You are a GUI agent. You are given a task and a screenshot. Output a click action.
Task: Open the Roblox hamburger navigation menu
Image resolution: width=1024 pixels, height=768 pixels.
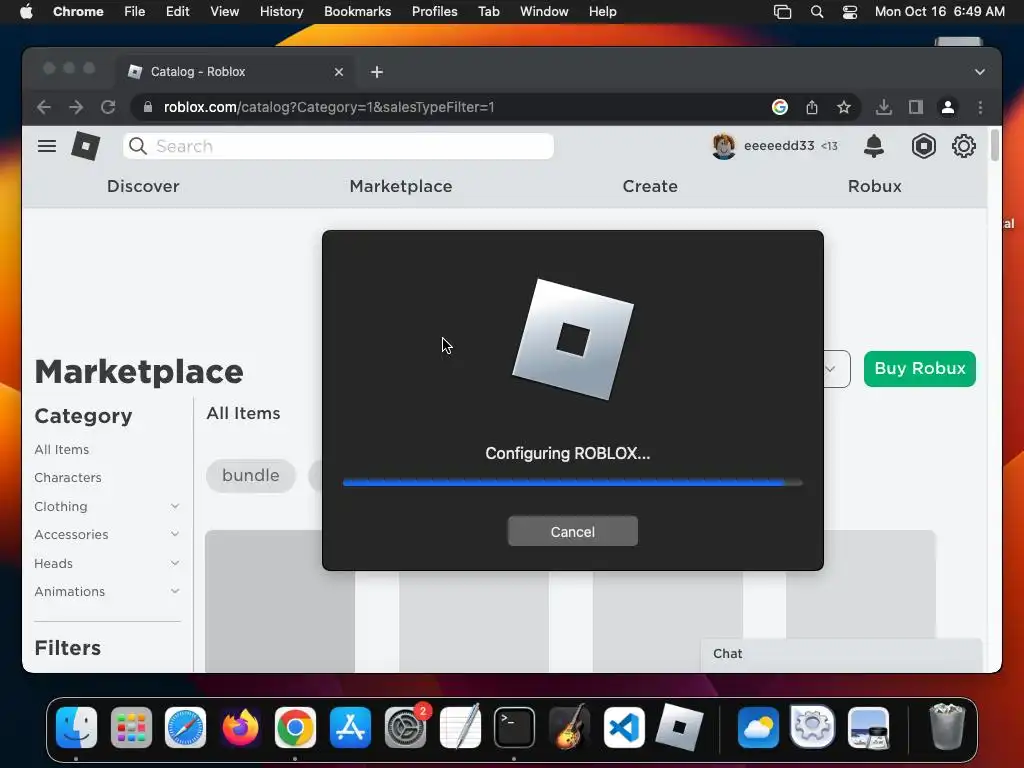(47, 146)
